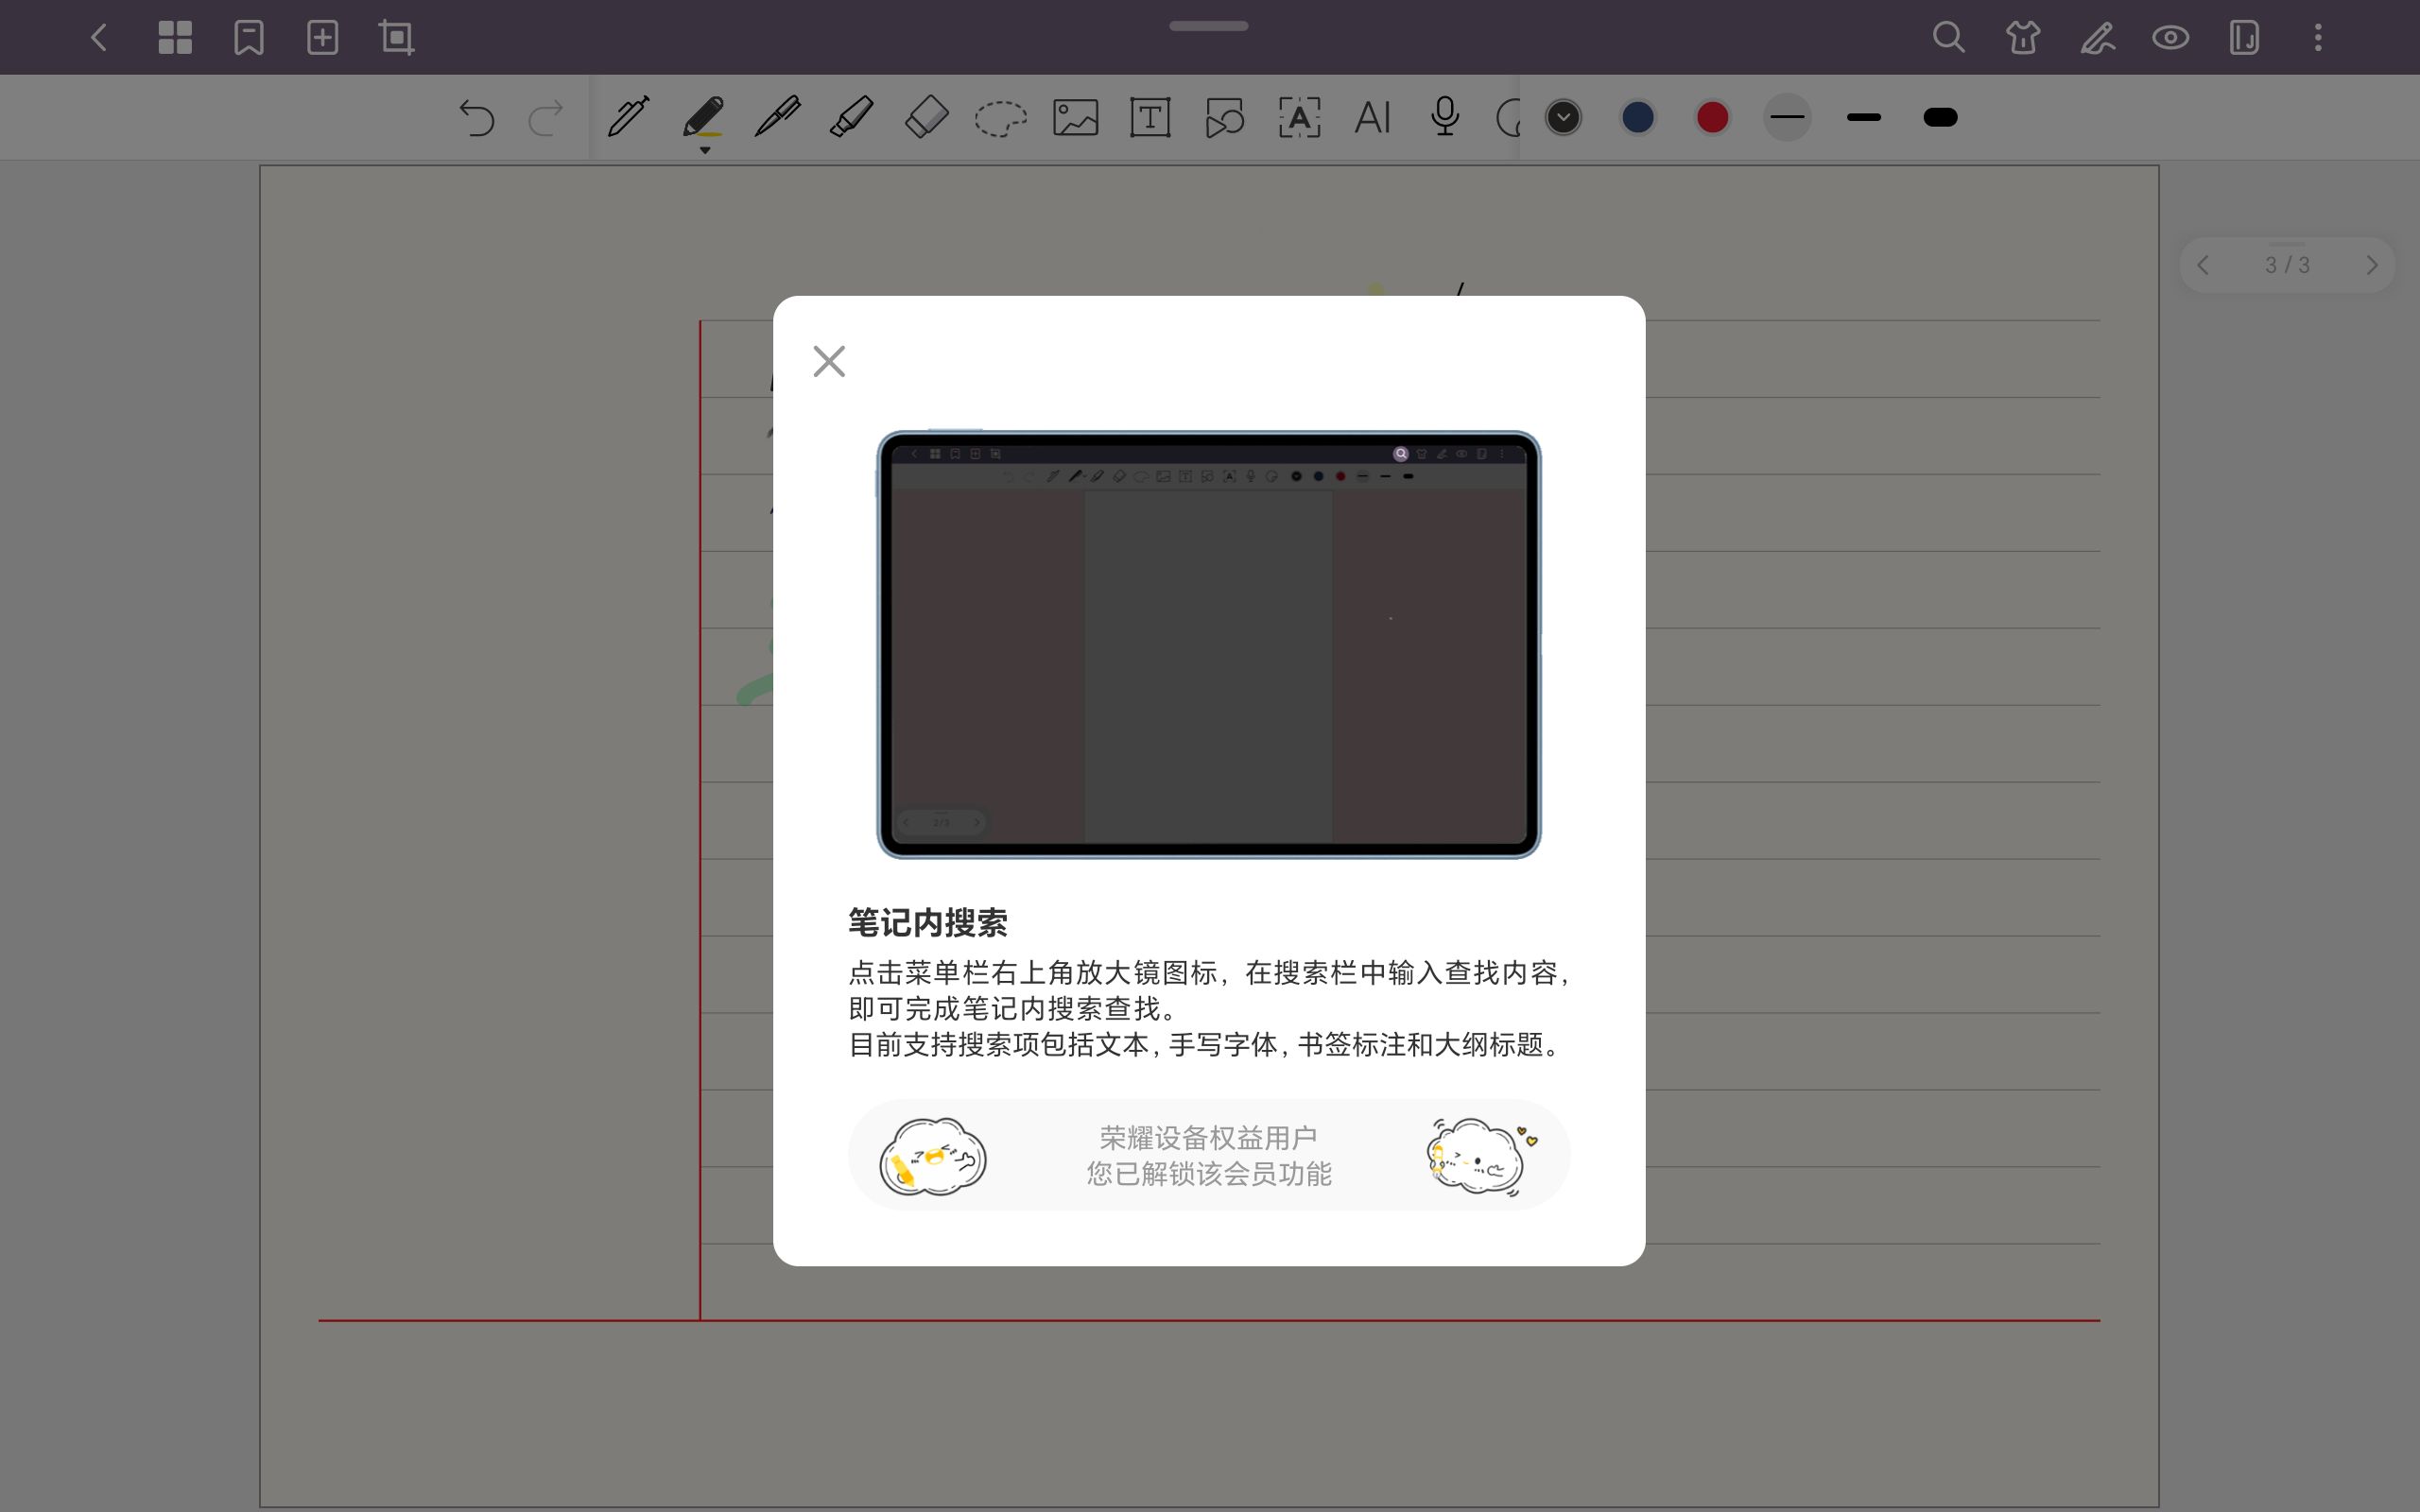Toggle a bookmark on the current page
The height and width of the screenshot is (1512, 2420).
248,37
